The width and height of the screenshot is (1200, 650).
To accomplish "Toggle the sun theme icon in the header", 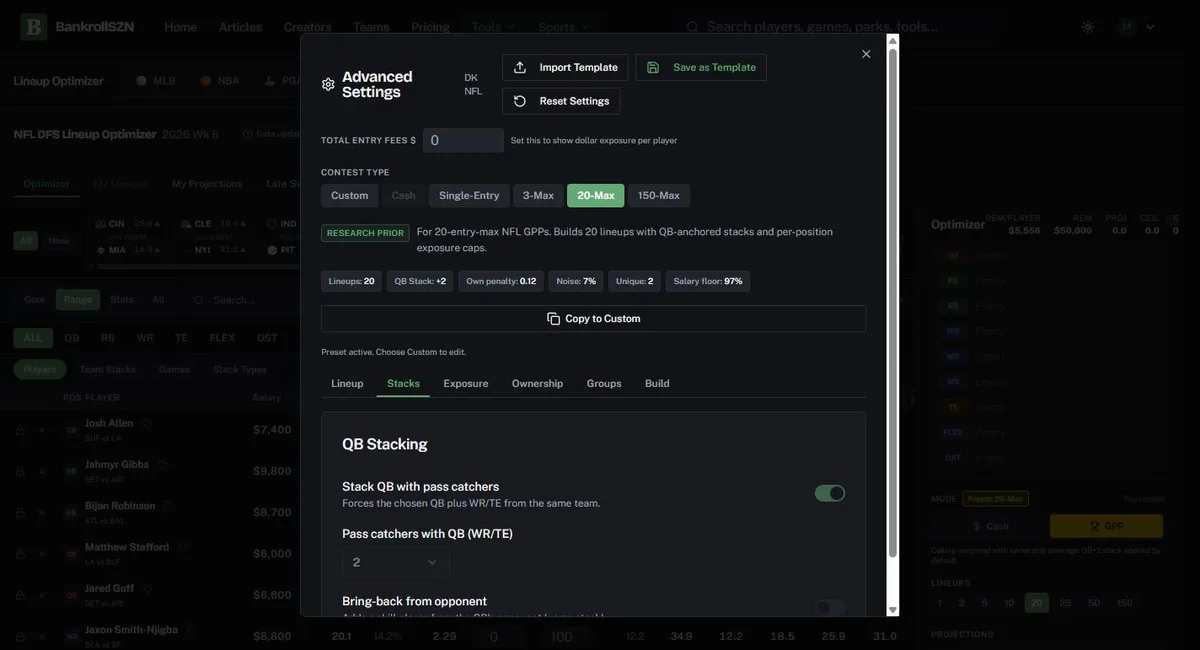I will (x=1088, y=27).
